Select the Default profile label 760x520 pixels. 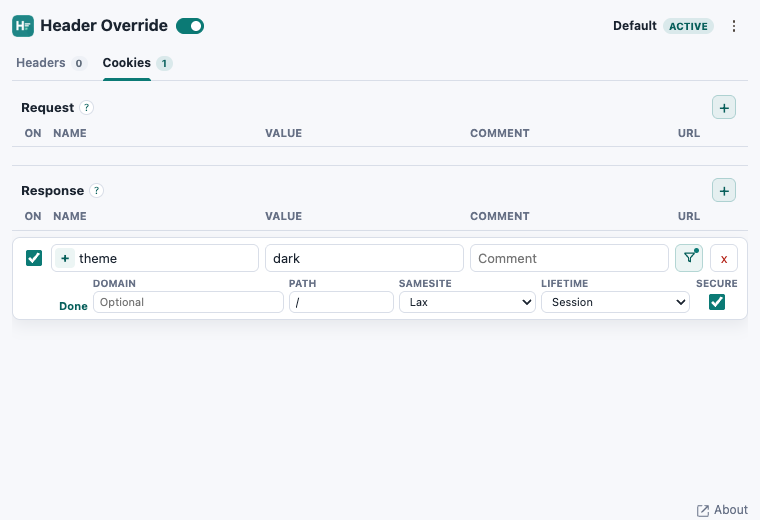click(x=634, y=26)
